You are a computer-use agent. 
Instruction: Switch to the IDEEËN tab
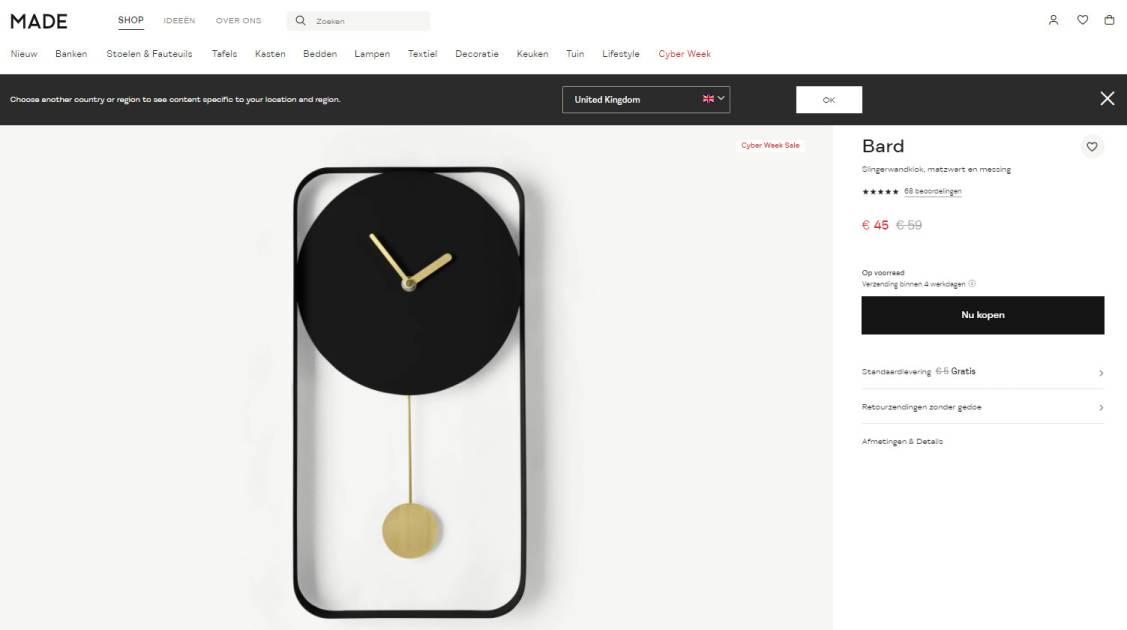coord(179,21)
